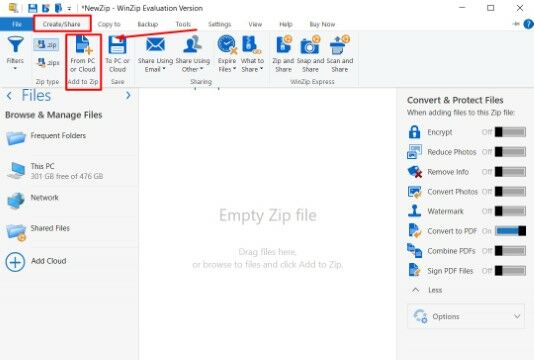Click the Combine PDFs icon
The height and width of the screenshot is (360, 534).
point(414,251)
